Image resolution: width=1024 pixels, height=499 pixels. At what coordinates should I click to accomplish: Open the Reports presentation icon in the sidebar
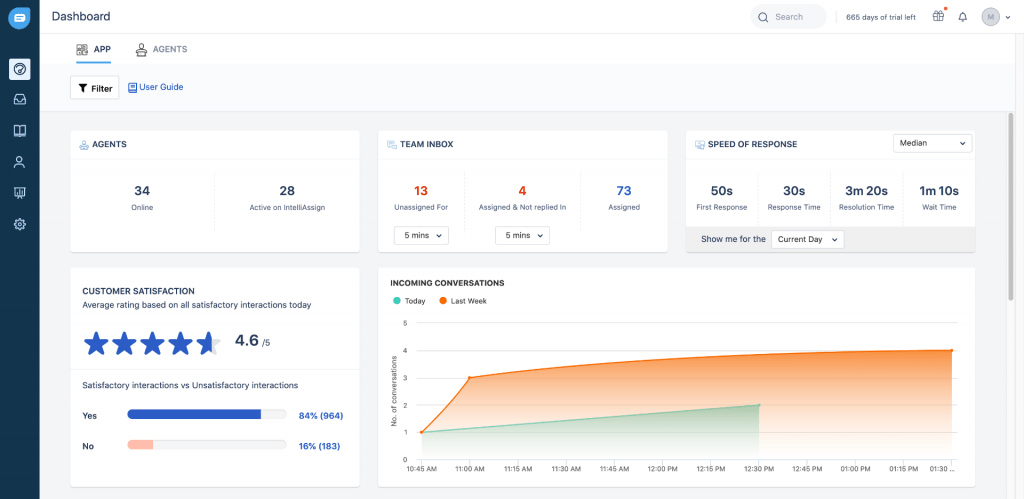19,193
